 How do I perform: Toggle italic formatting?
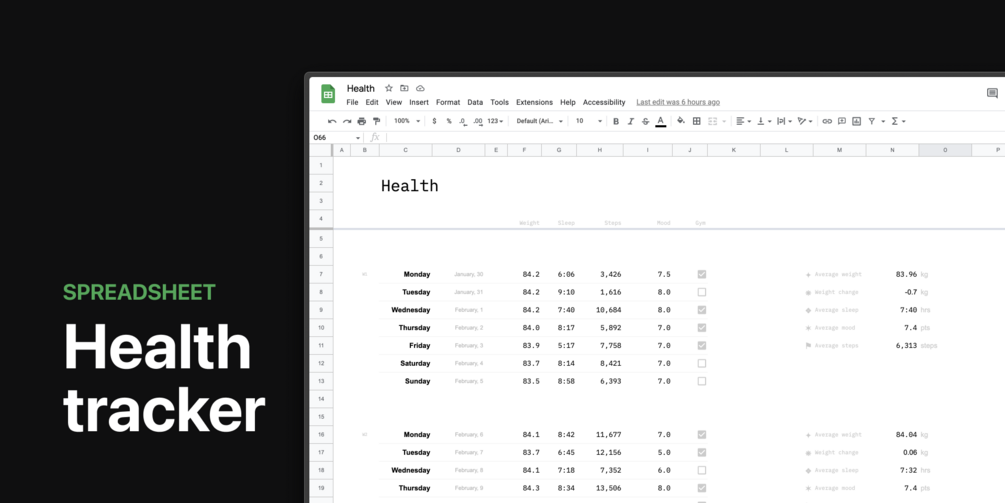pyautogui.click(x=631, y=121)
